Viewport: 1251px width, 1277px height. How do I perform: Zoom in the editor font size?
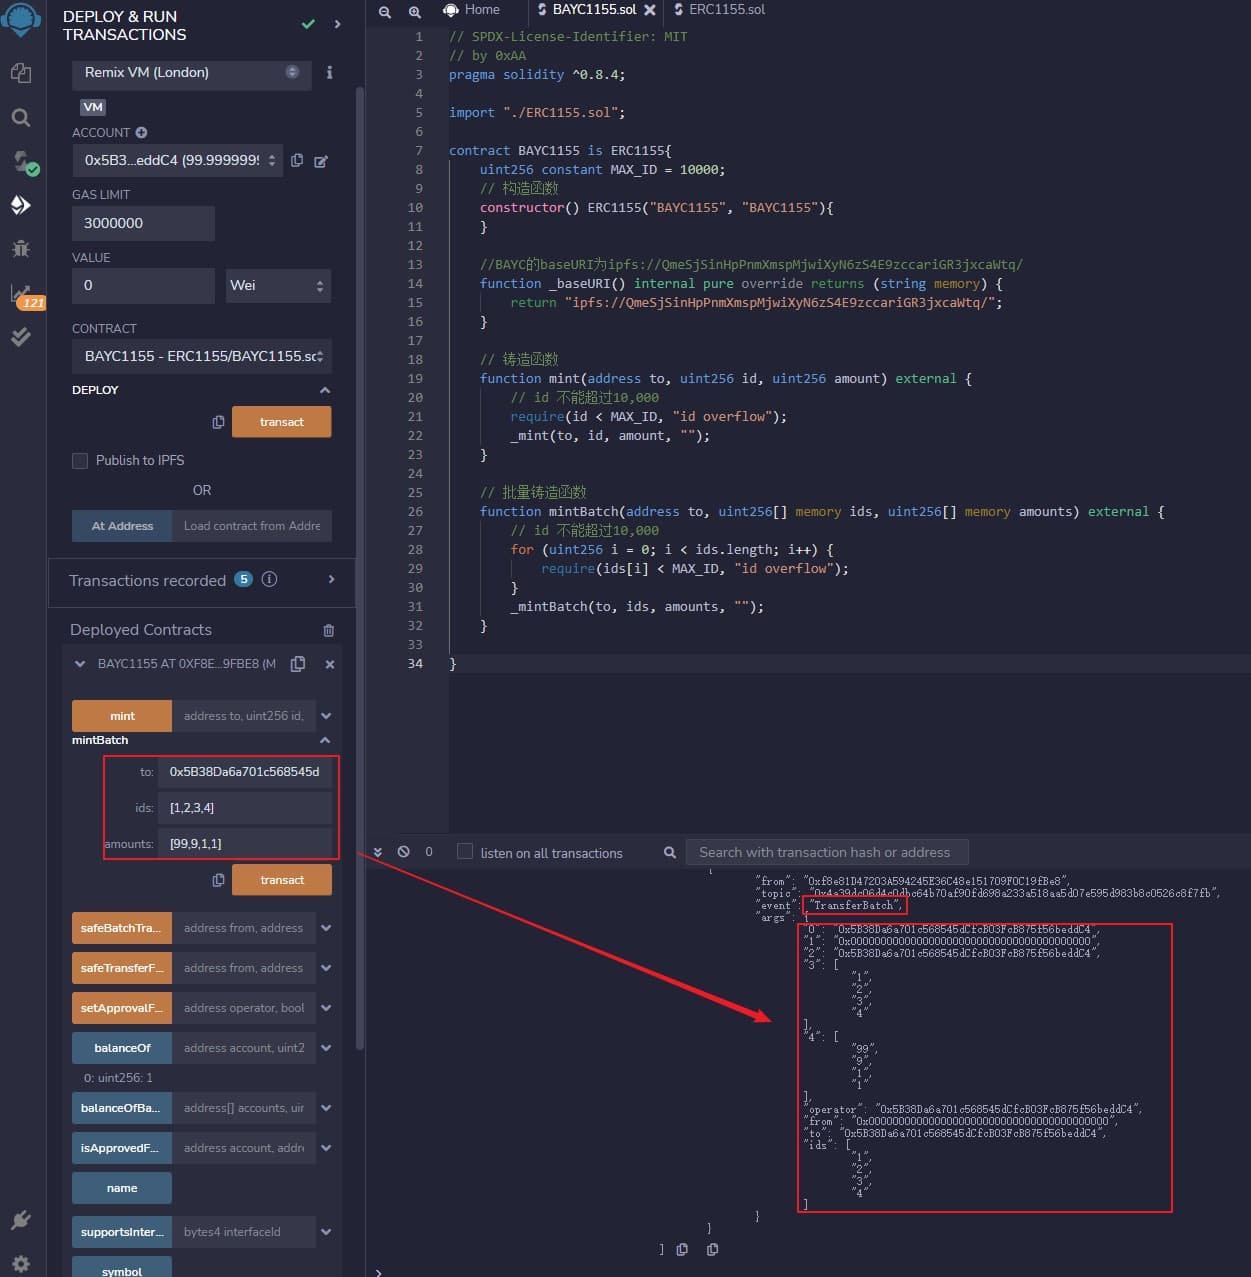point(414,12)
